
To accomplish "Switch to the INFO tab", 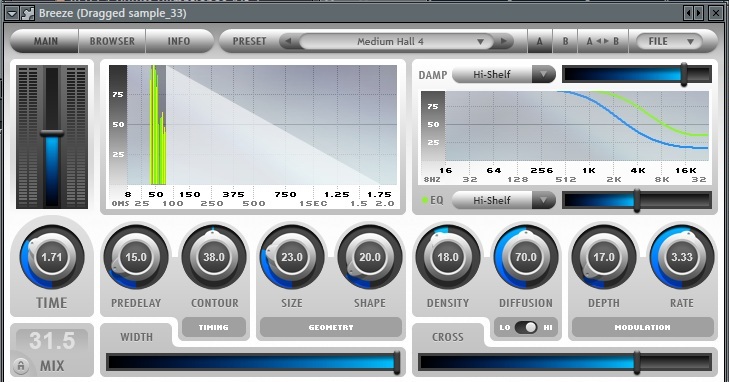I will tap(179, 41).
